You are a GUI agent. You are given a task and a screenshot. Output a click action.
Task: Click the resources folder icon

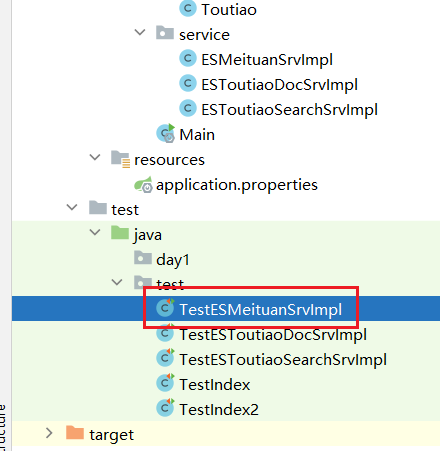tap(120, 159)
